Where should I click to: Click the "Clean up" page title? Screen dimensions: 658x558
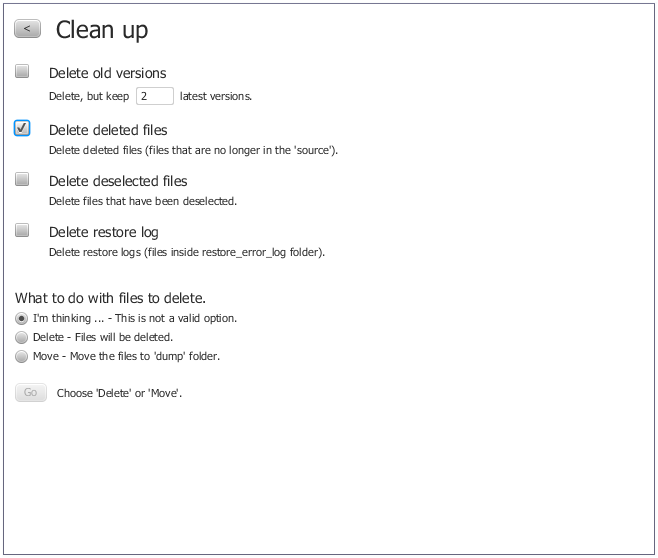point(101,30)
